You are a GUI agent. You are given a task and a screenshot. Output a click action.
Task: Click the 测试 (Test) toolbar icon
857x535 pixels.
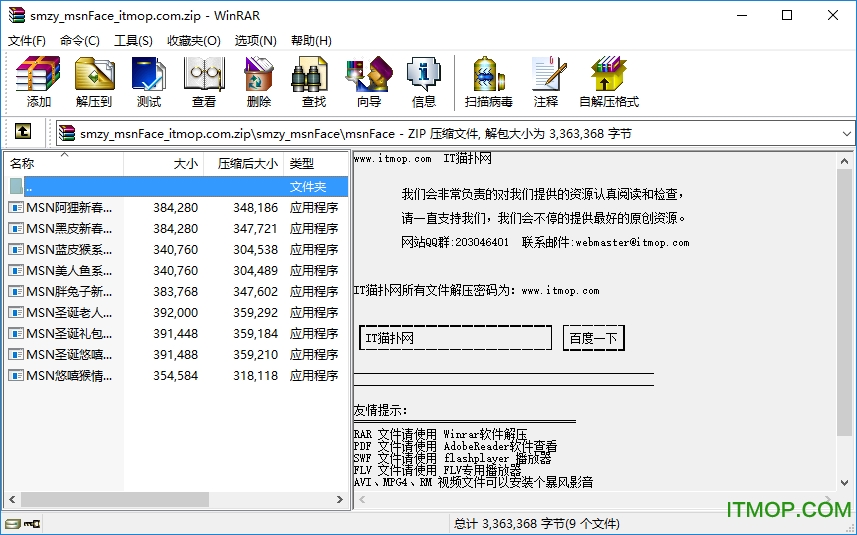[x=149, y=74]
